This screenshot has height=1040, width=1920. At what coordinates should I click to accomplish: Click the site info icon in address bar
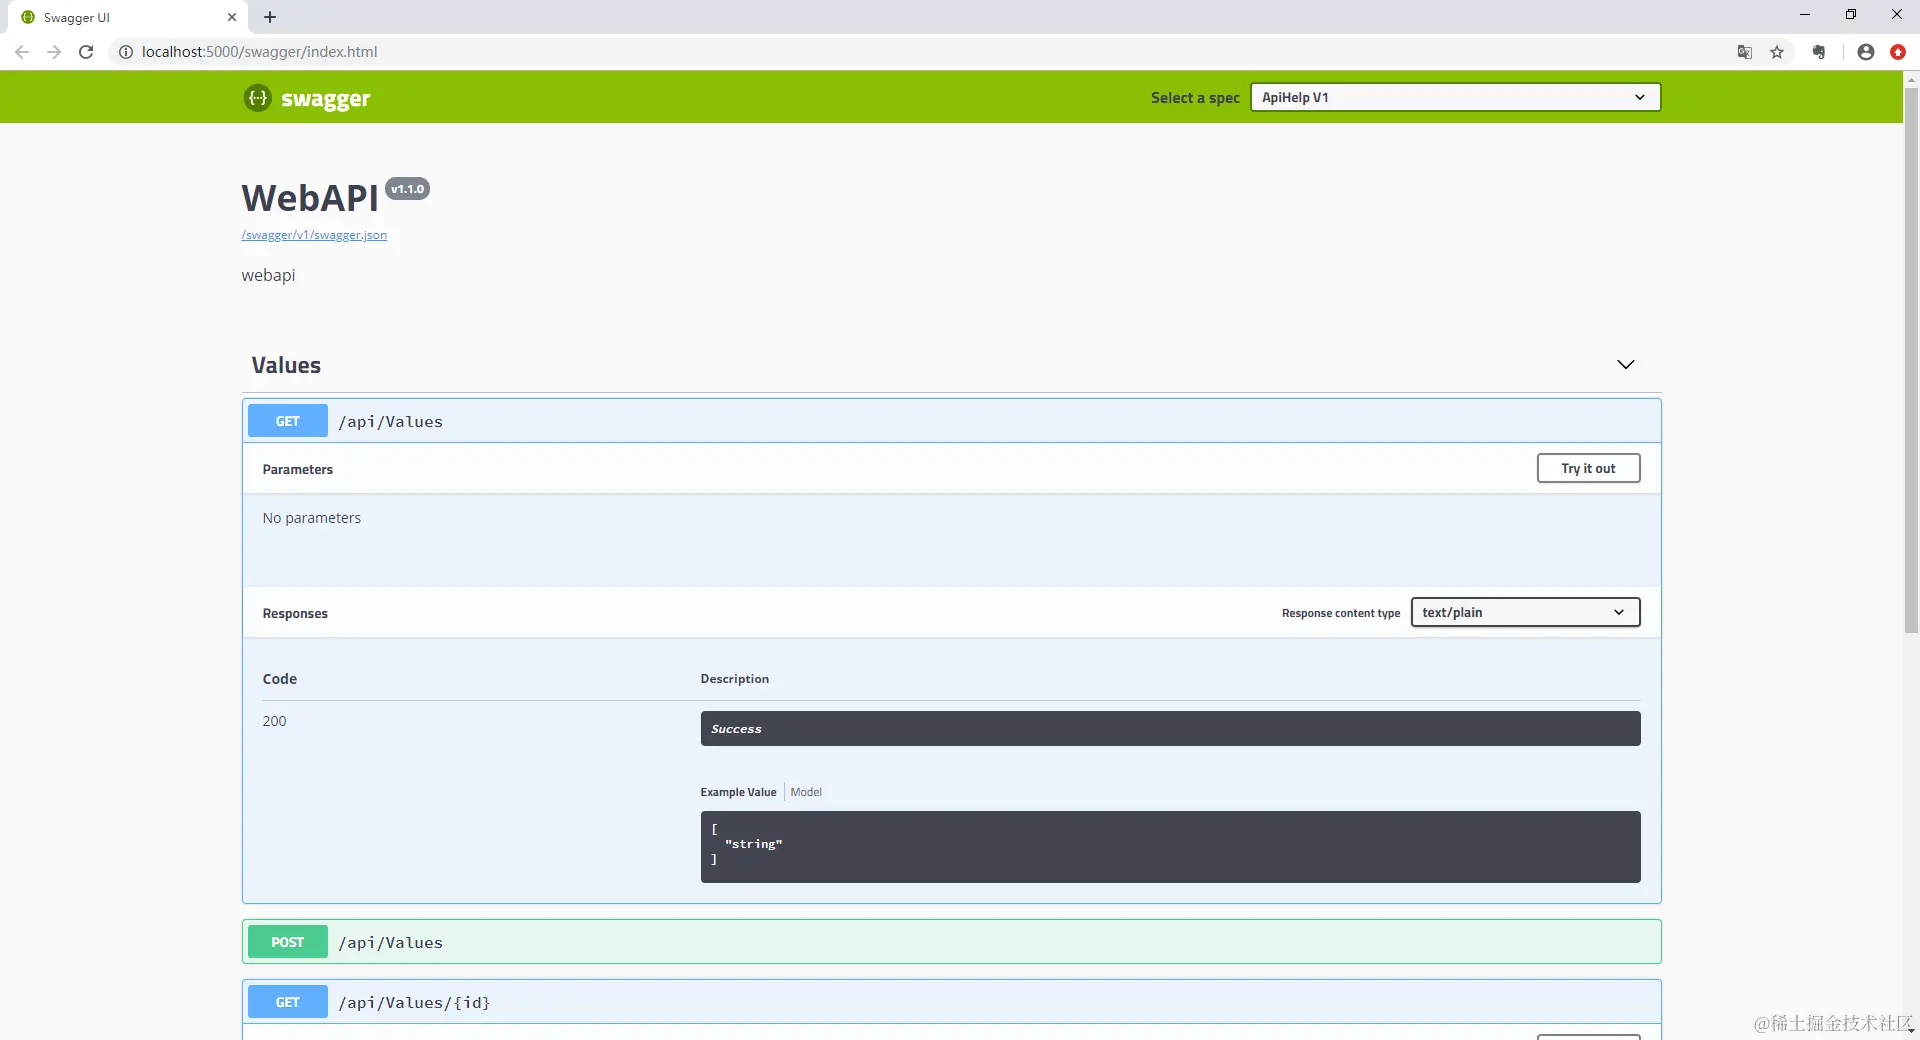click(126, 52)
